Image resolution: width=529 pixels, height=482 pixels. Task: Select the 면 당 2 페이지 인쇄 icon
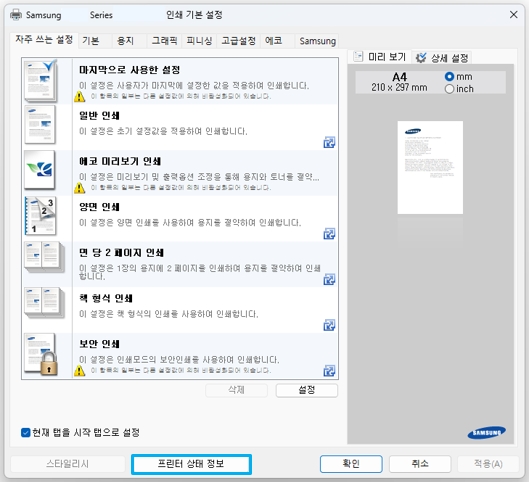(x=44, y=257)
